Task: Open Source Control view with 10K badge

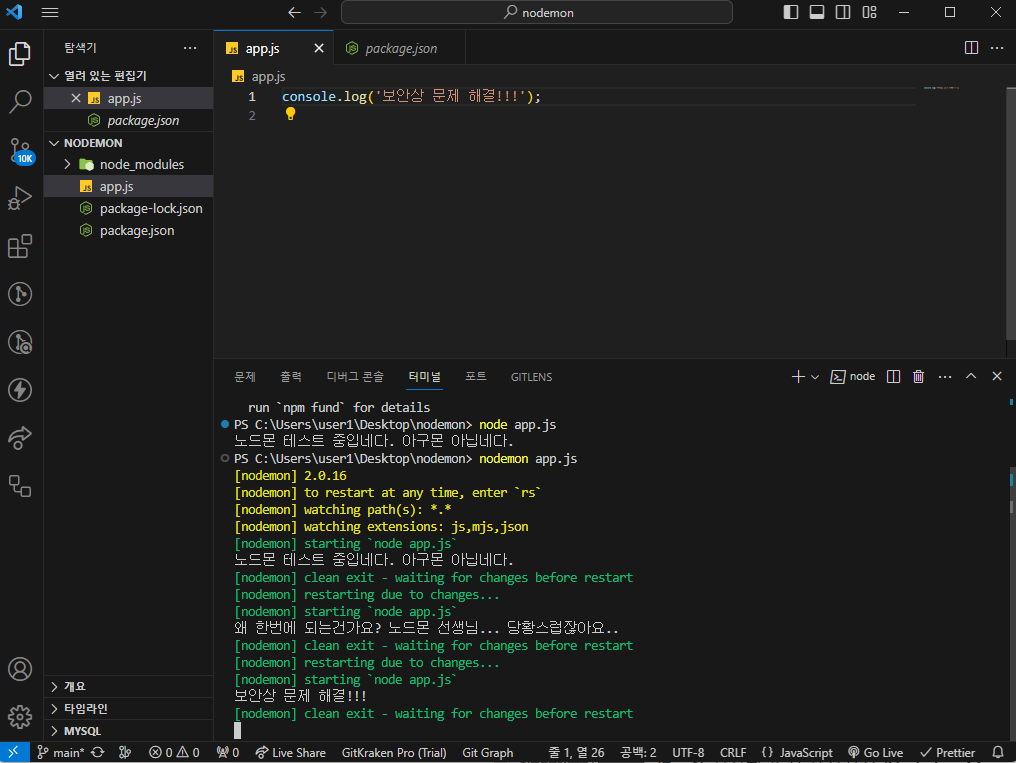Action: (21, 151)
